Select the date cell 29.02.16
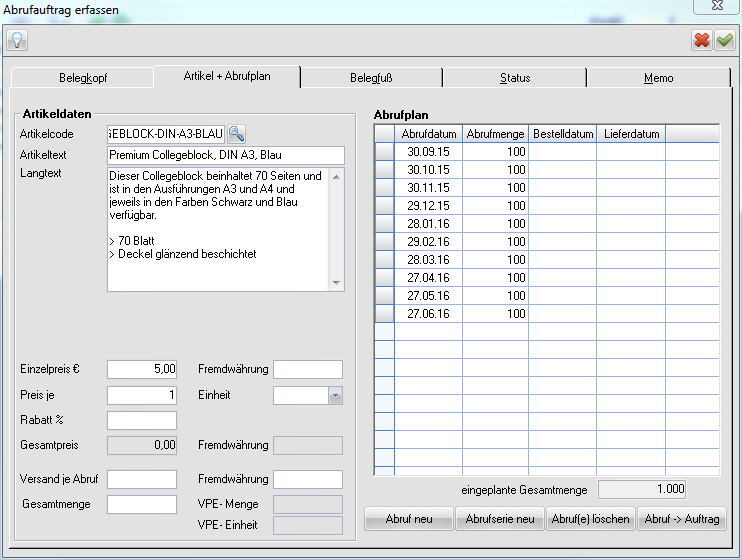 (x=428, y=242)
